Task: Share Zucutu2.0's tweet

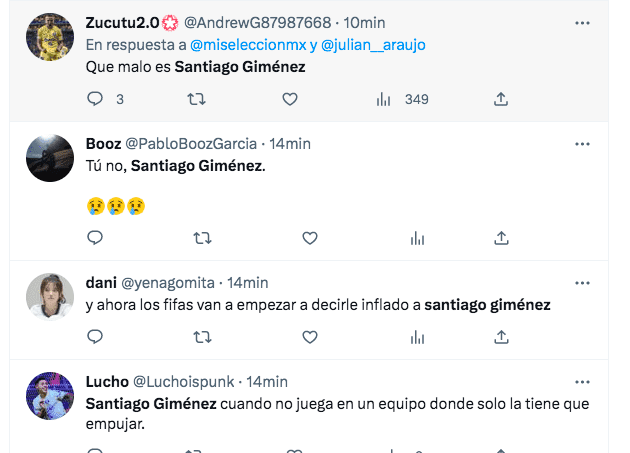Action: 501,99
